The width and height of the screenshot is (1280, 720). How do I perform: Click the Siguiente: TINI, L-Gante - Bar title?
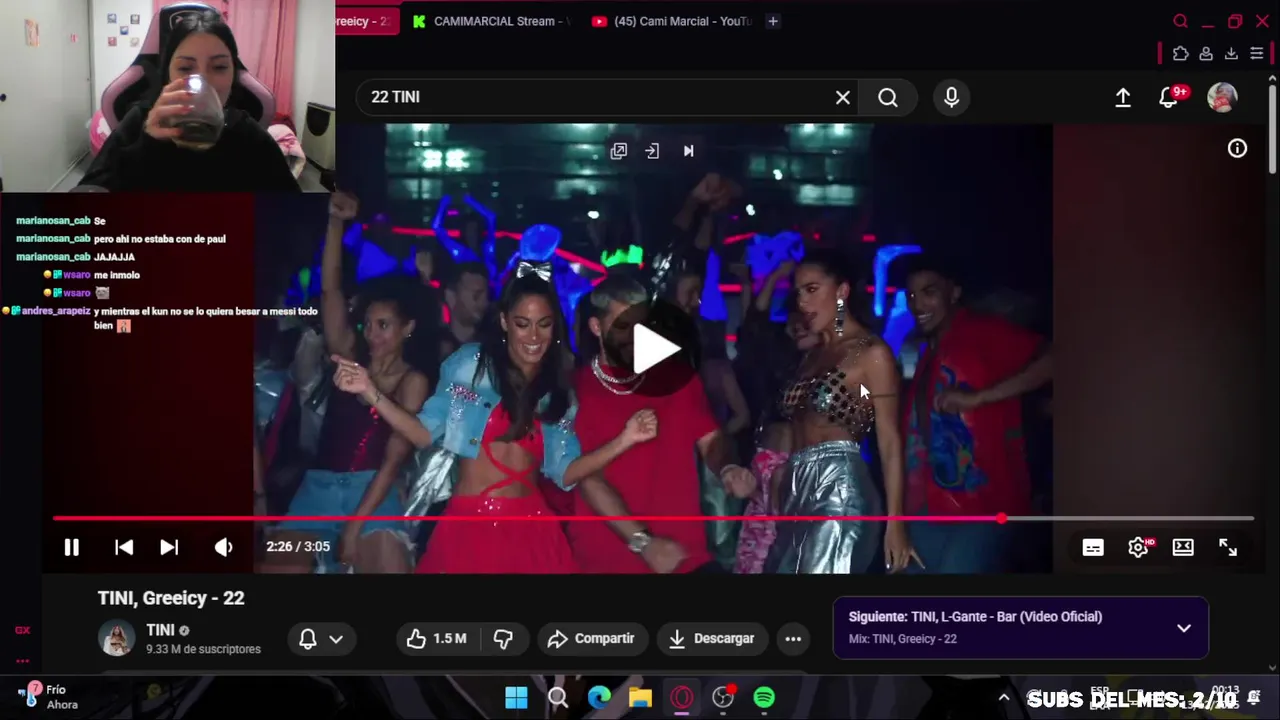coord(975,617)
